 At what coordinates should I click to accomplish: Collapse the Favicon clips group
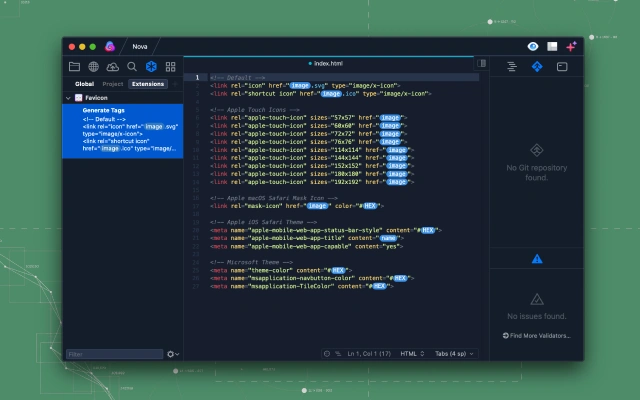pyautogui.click(x=68, y=98)
